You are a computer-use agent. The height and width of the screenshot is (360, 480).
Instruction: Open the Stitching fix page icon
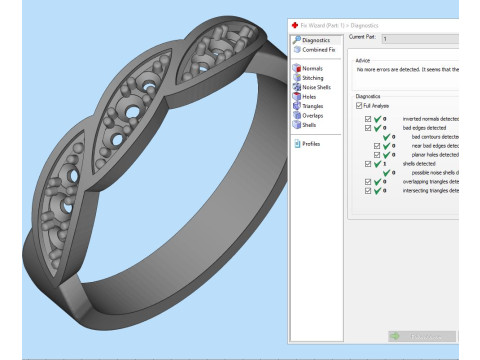tap(296, 78)
